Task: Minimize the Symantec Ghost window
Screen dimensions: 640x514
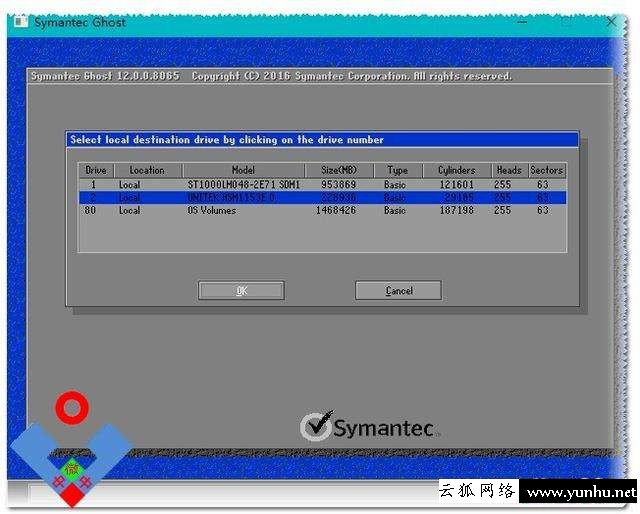Action: pos(522,22)
